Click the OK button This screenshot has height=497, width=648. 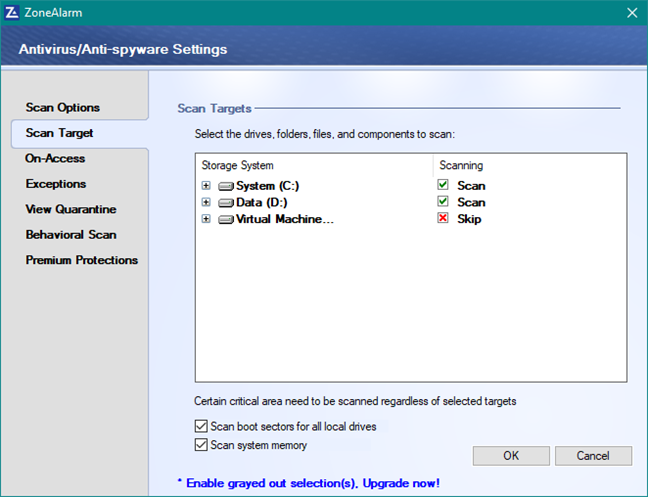point(511,456)
